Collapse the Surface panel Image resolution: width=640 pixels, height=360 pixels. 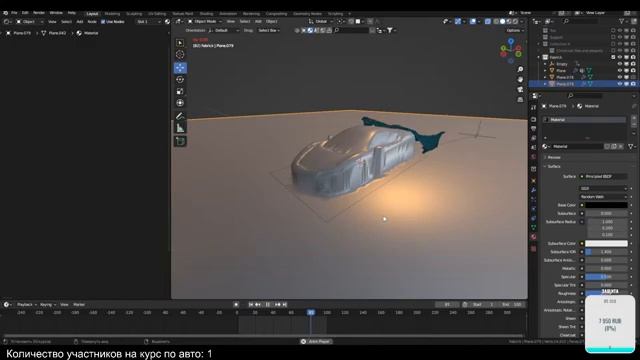point(553,167)
